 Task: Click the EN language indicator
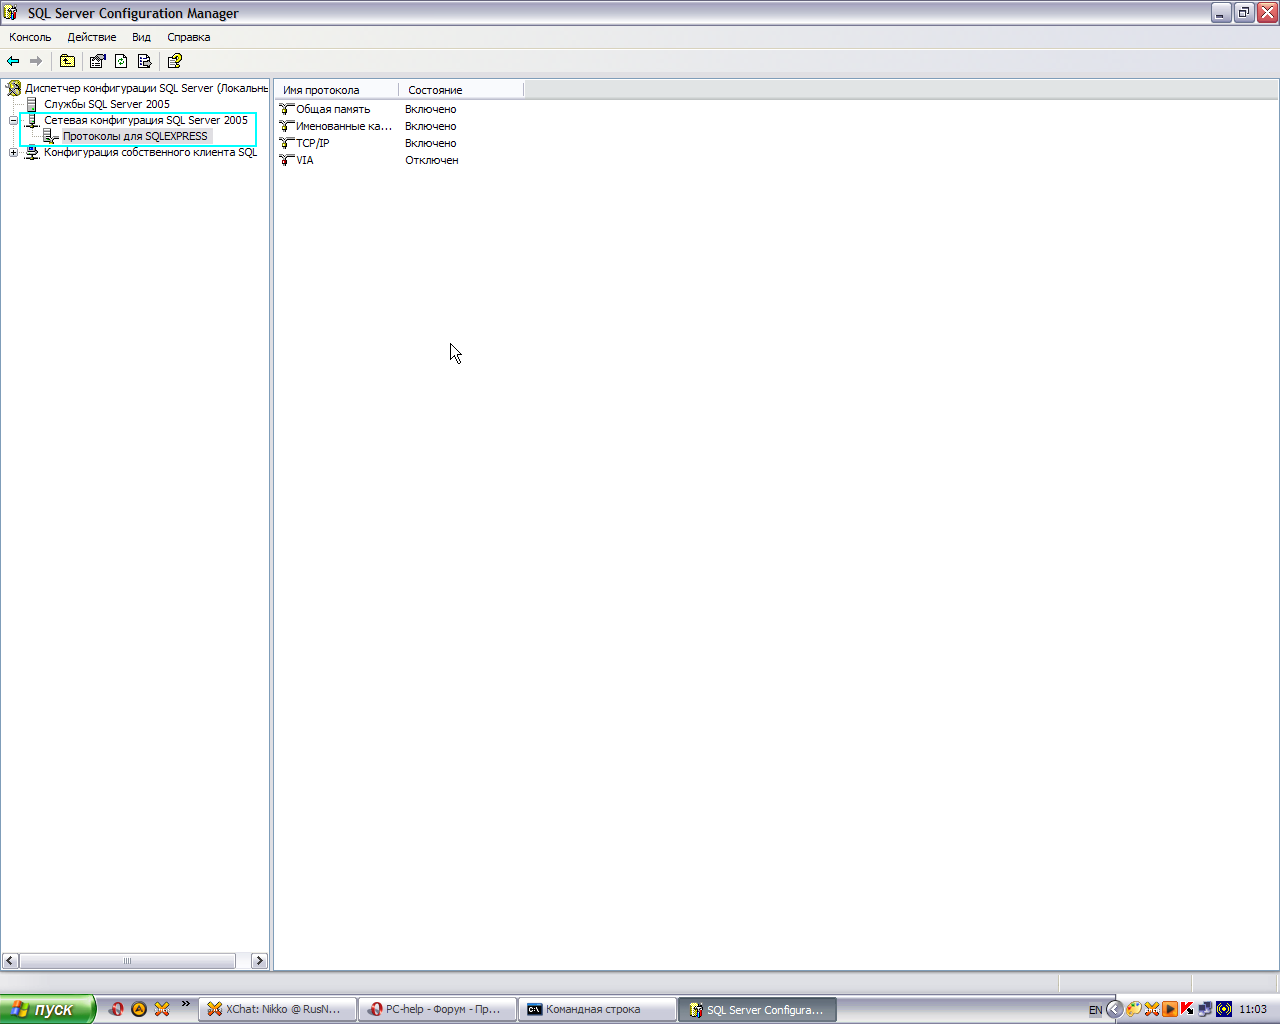[1096, 1010]
